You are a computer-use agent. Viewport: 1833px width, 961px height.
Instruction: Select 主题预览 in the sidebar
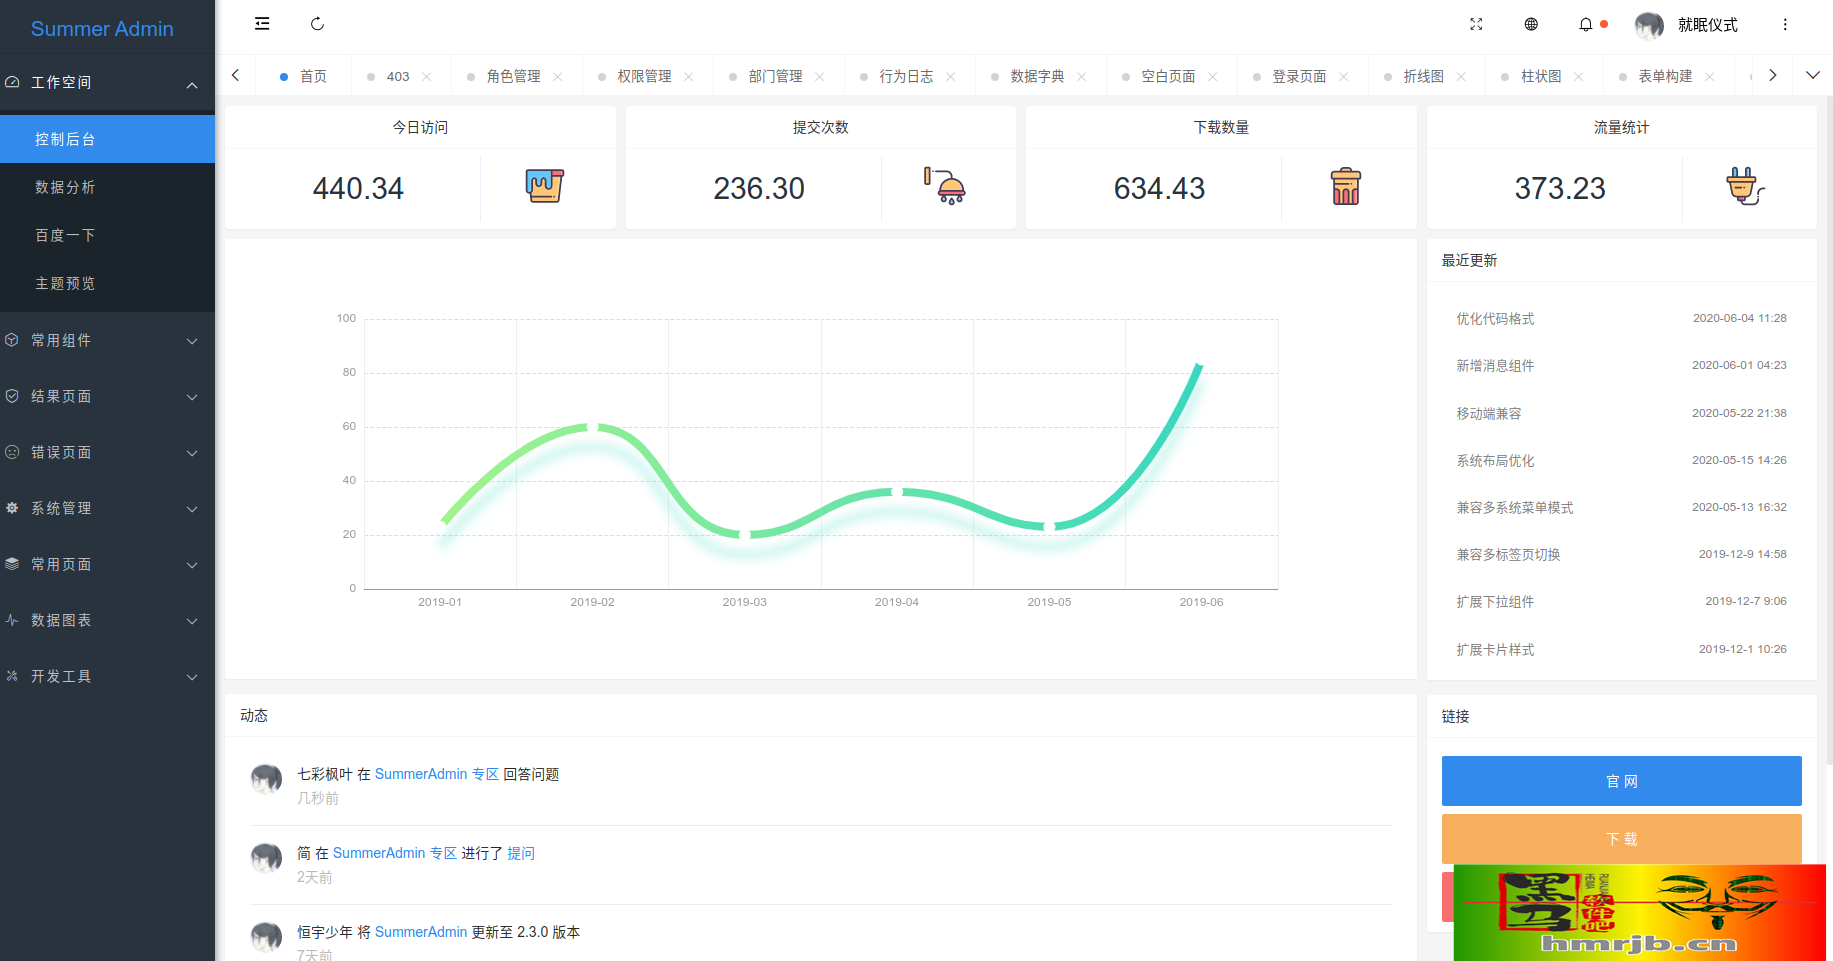click(107, 283)
